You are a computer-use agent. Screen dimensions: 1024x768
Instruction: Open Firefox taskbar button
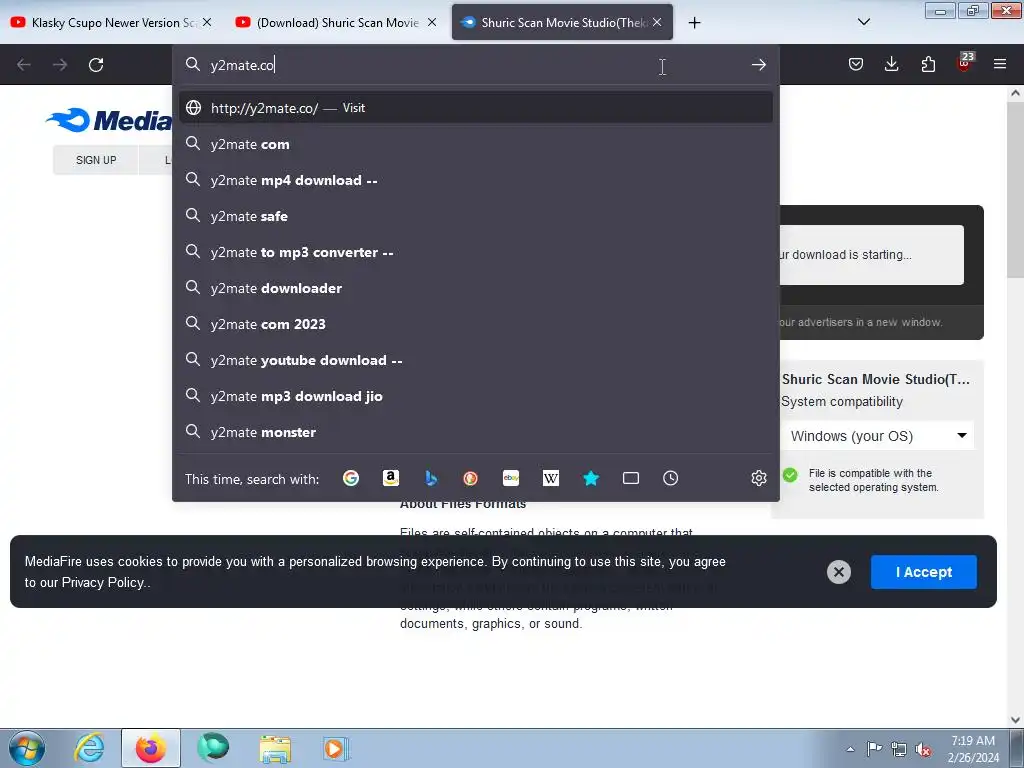pos(151,748)
